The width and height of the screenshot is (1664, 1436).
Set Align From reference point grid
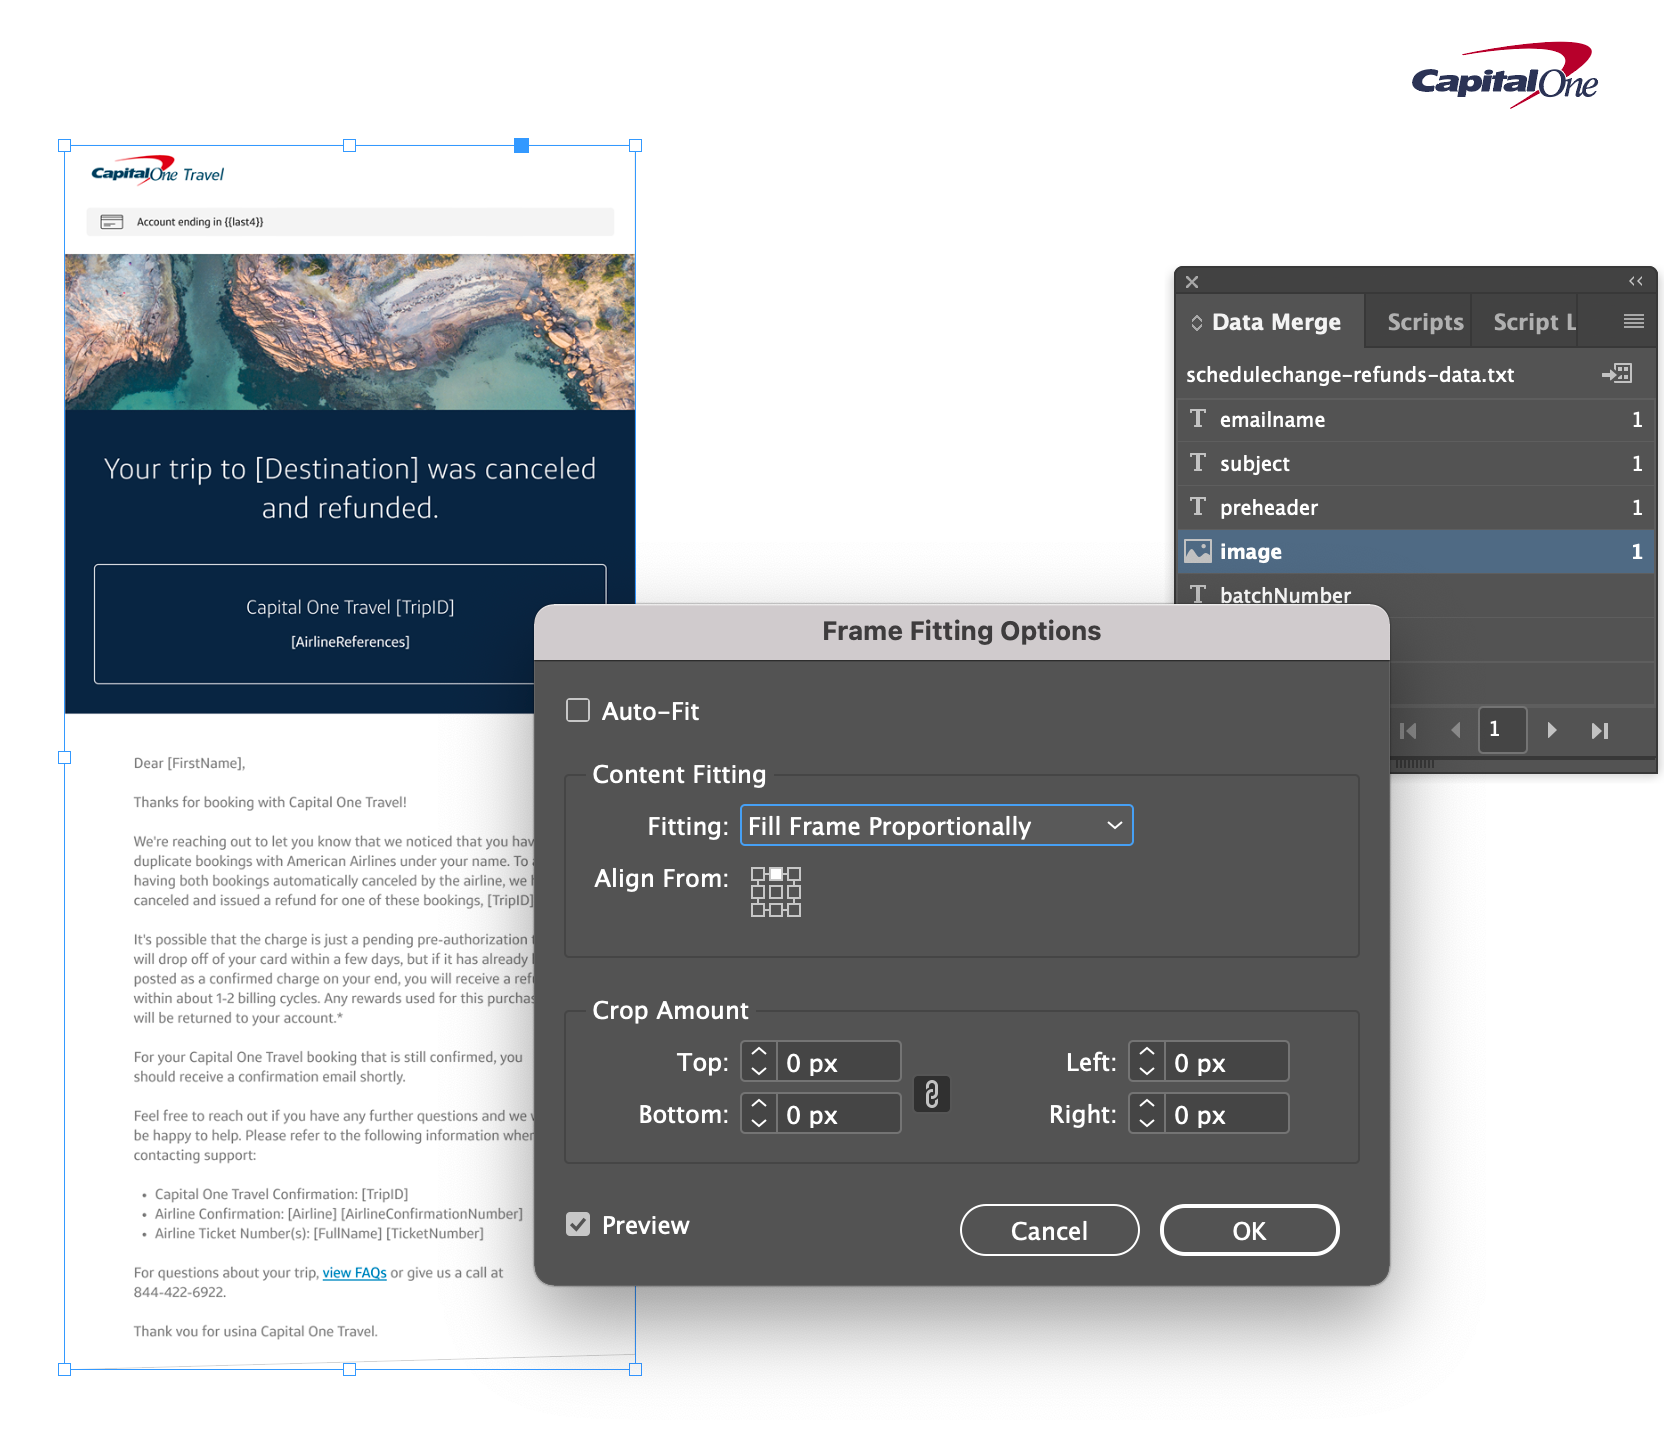point(776,892)
